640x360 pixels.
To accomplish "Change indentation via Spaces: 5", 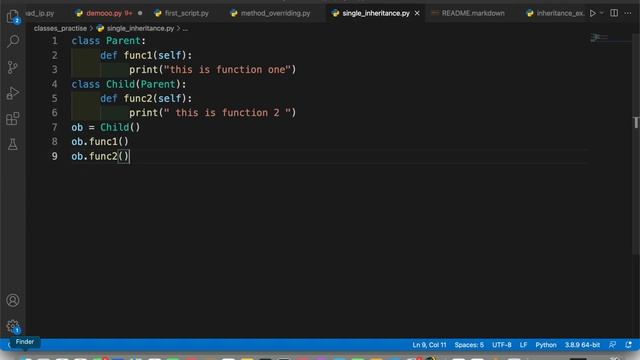I will click(469, 345).
